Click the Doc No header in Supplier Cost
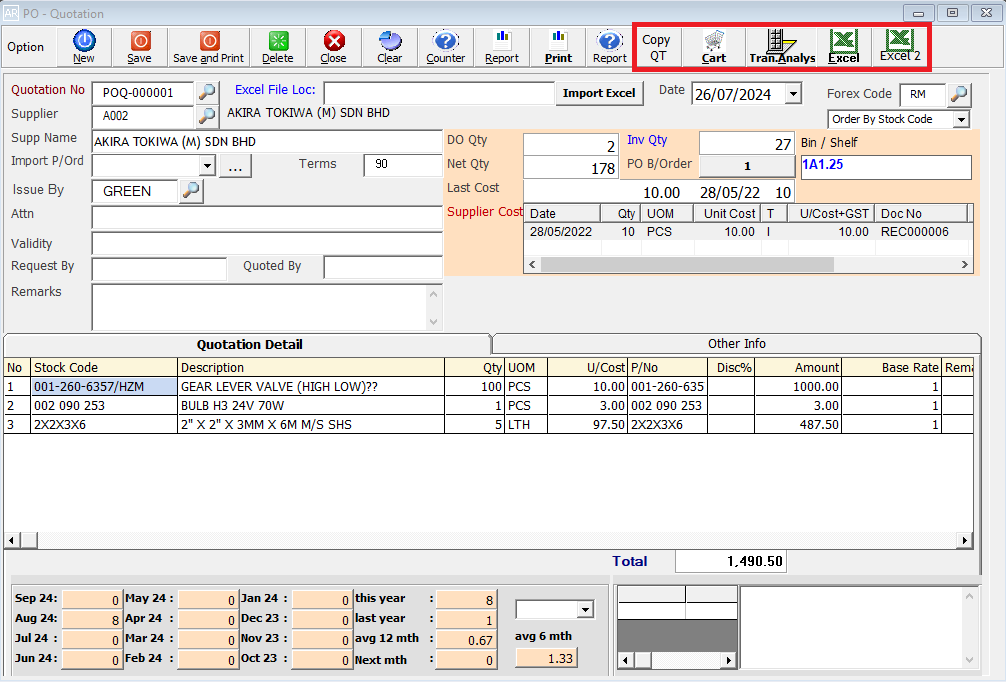This screenshot has height=682, width=1006. click(x=923, y=214)
